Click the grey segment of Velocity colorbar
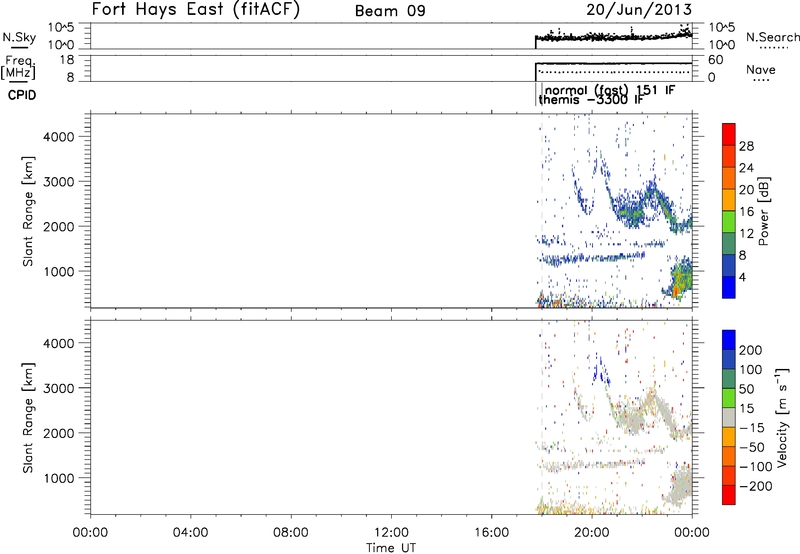 (x=729, y=417)
